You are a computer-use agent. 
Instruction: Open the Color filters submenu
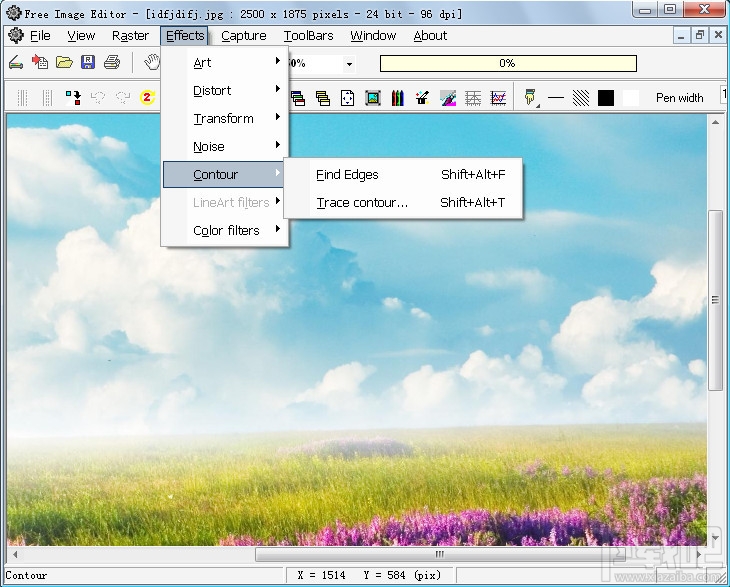pos(226,230)
